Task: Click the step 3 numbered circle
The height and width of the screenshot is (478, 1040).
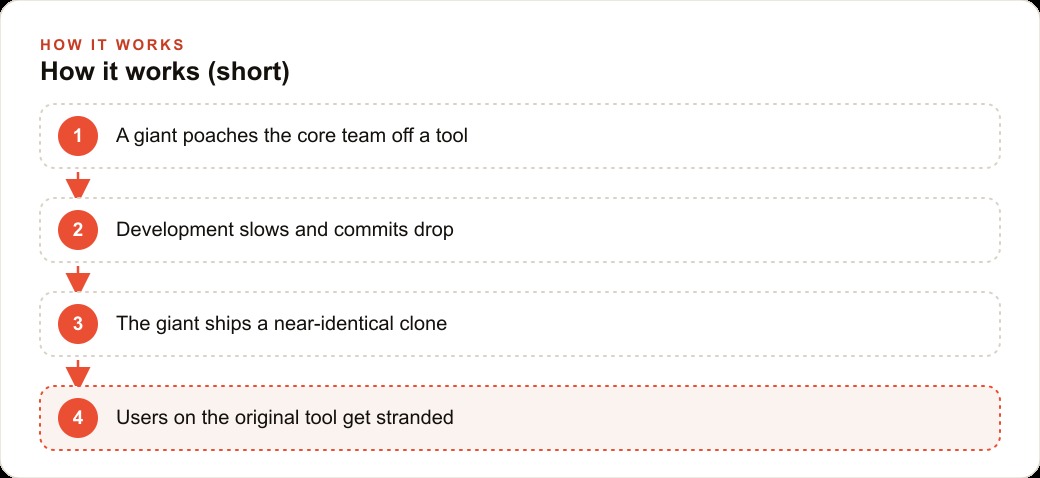Action: coord(78,324)
